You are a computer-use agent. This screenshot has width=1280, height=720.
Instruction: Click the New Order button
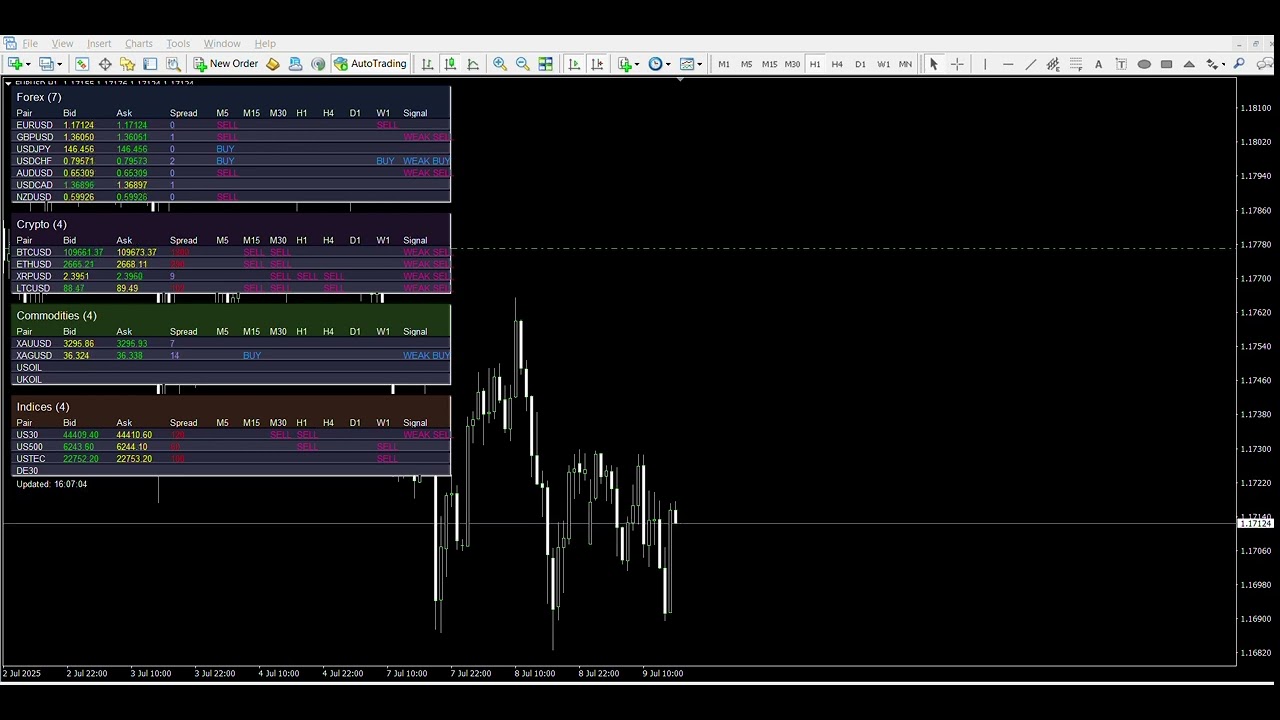[226, 64]
